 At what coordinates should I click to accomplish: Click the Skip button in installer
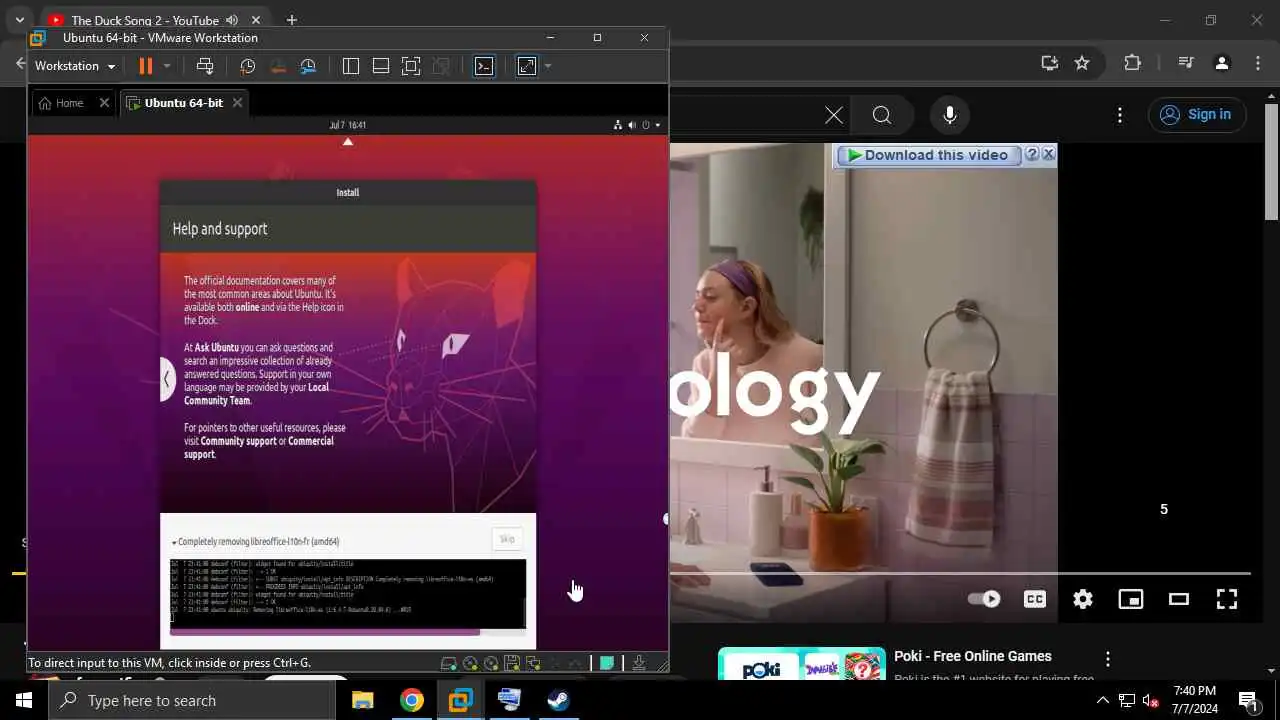coord(507,539)
